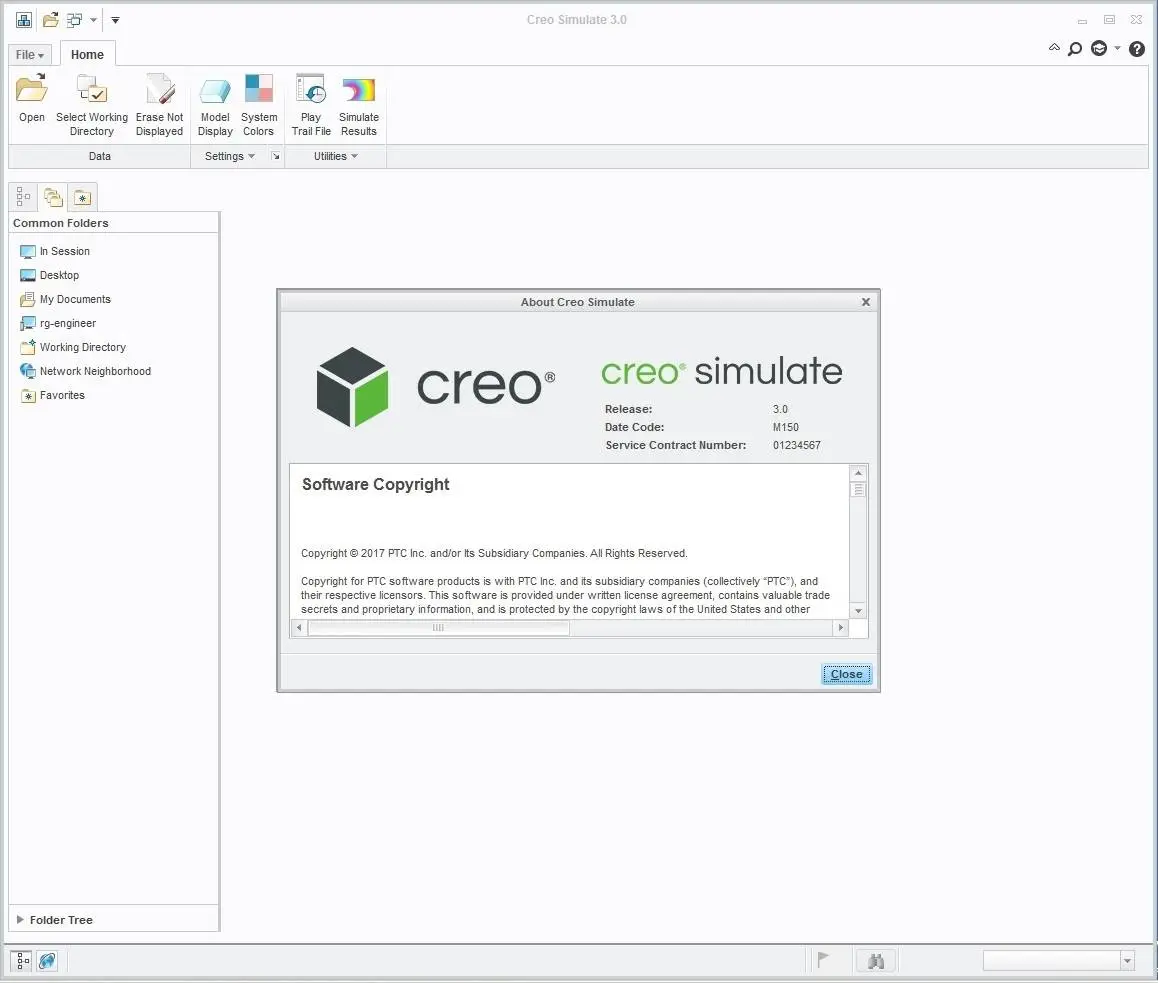Open the selection filter dropdown in status bar

tap(1127, 961)
